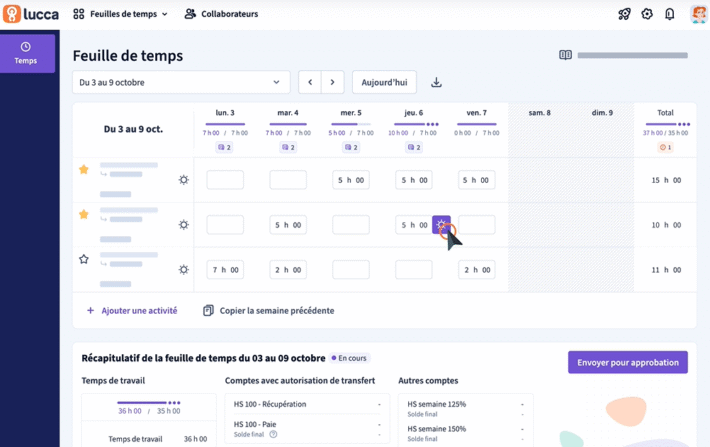Viewport: 710px width, 447px height.
Task: Go to next week with right chevron
Action: point(332,83)
